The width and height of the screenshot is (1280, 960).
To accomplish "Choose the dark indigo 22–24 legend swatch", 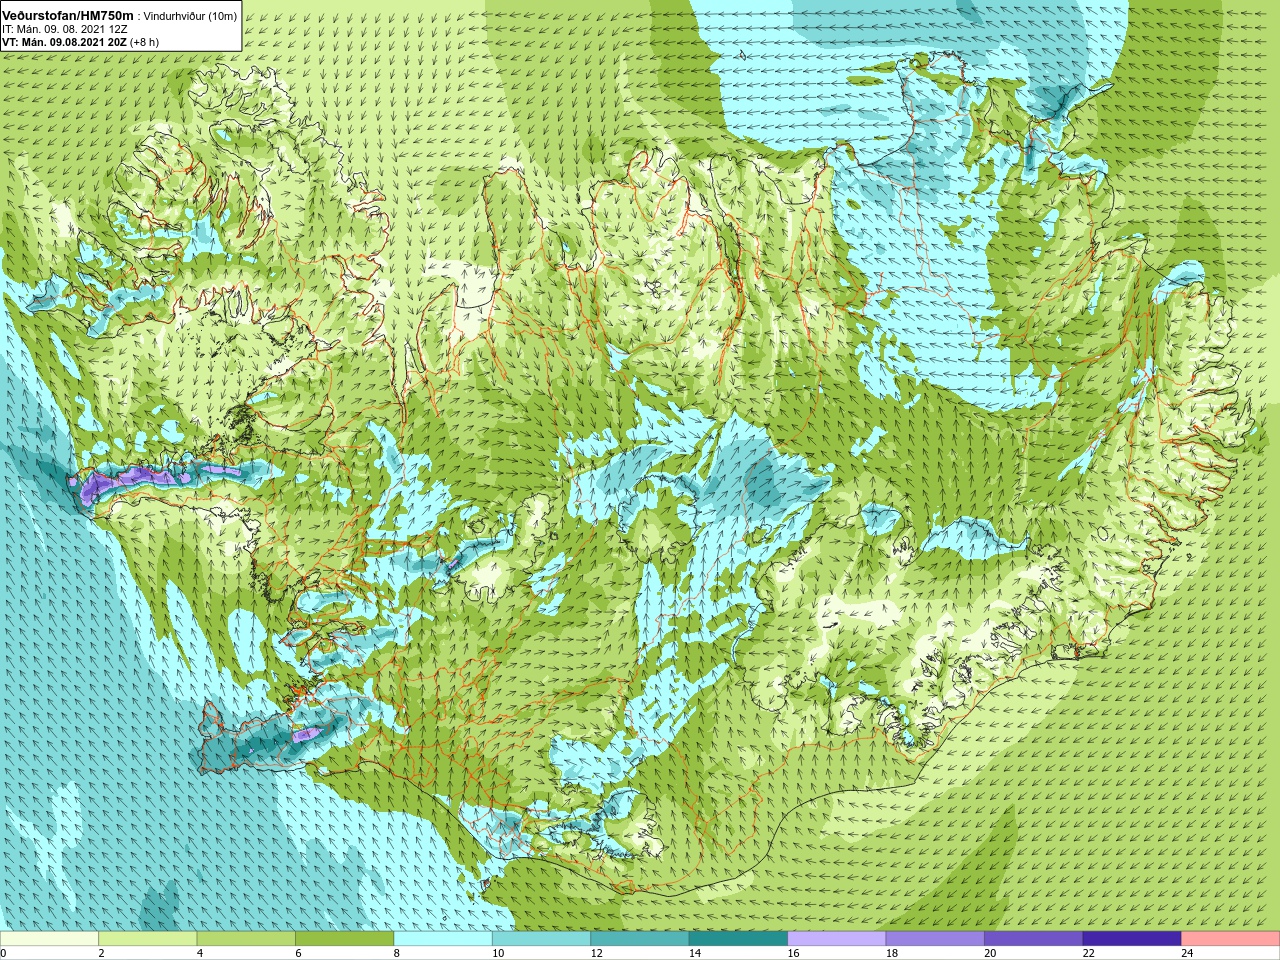I will pyautogui.click(x=1132, y=939).
